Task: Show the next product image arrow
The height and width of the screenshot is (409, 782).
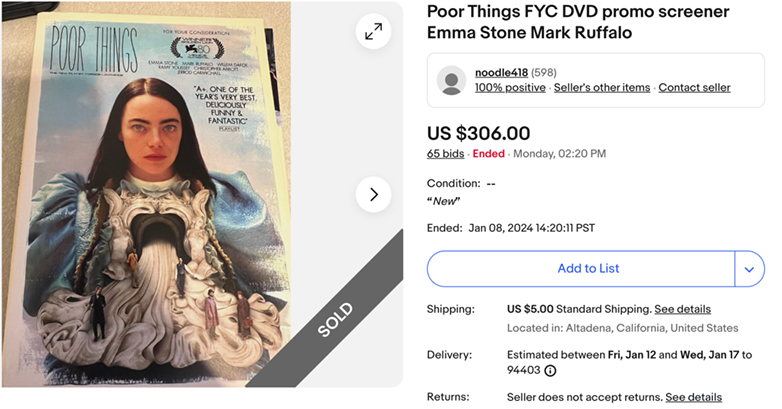Action: tap(373, 194)
